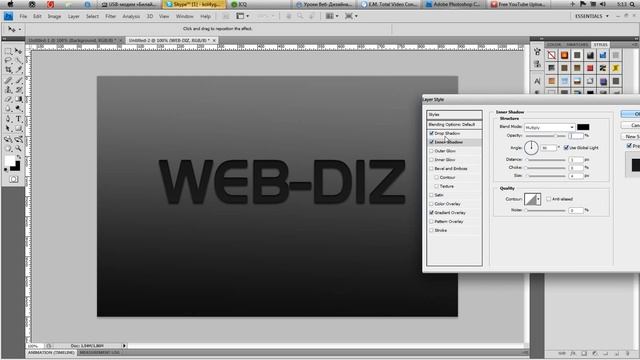Select the Blur tool

point(8,109)
